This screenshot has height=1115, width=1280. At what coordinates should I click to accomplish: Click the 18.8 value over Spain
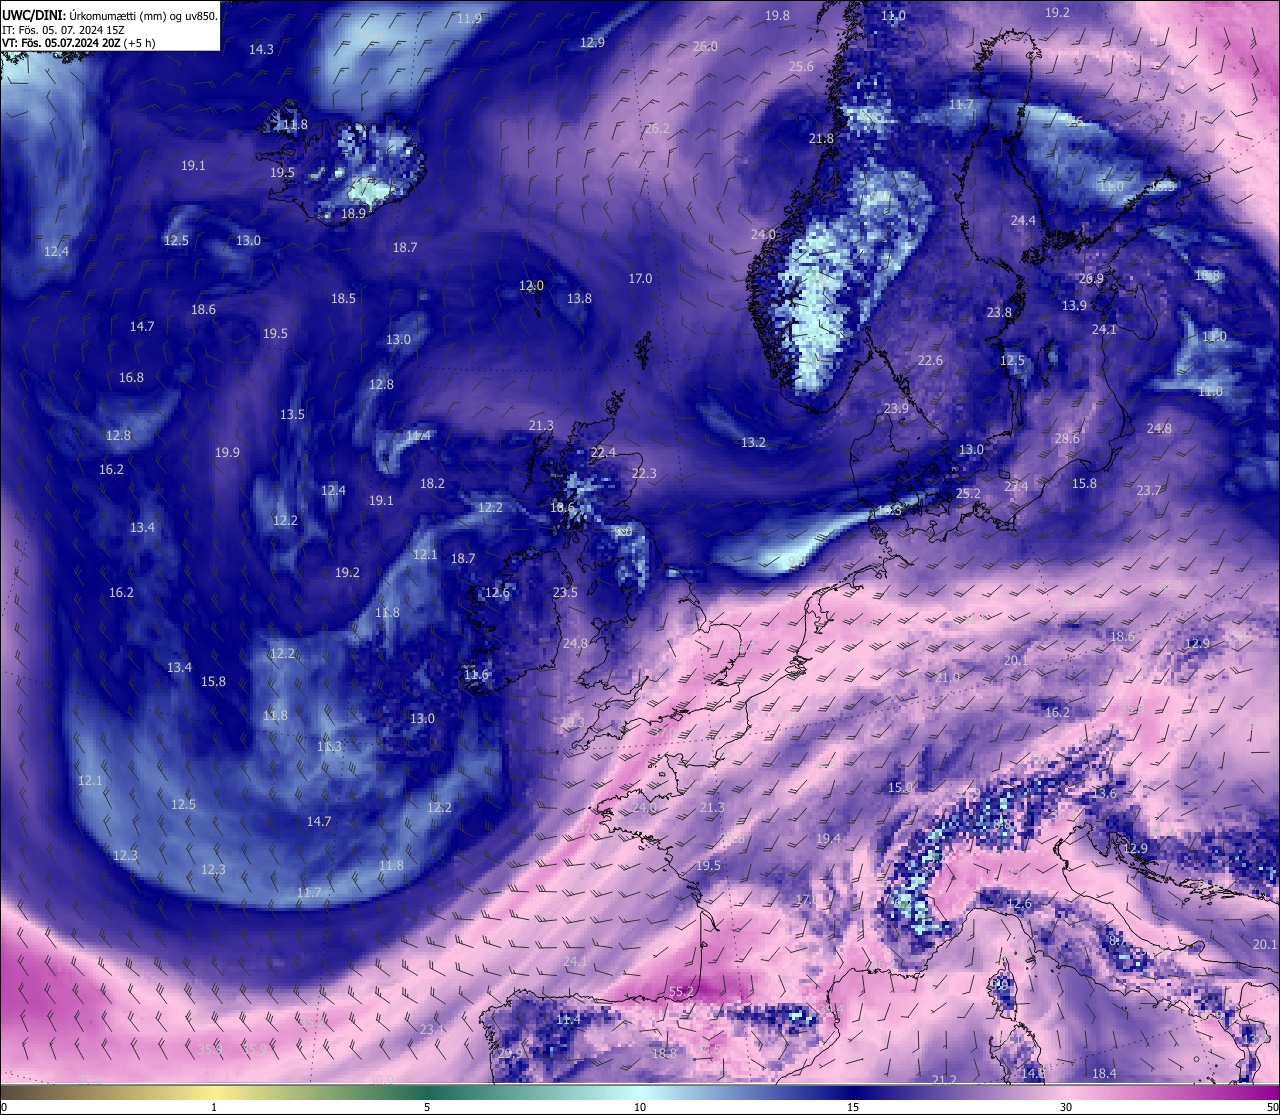[664, 1053]
